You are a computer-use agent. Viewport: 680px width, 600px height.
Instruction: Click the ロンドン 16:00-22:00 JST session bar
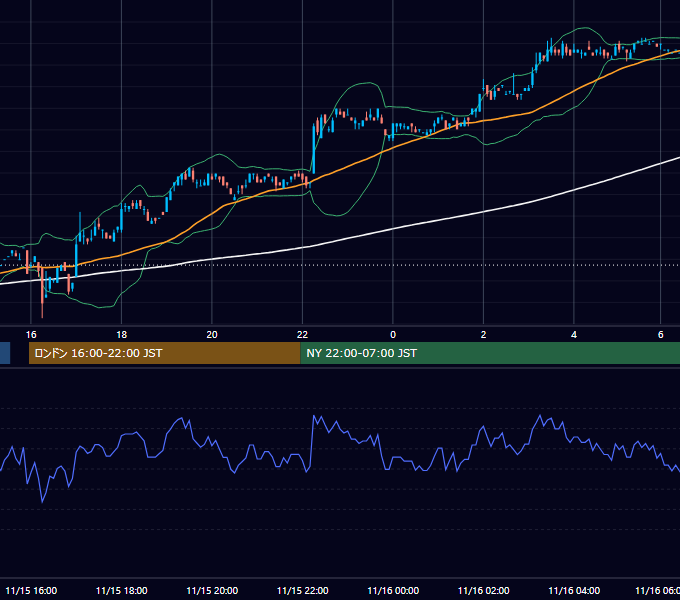[164, 353]
